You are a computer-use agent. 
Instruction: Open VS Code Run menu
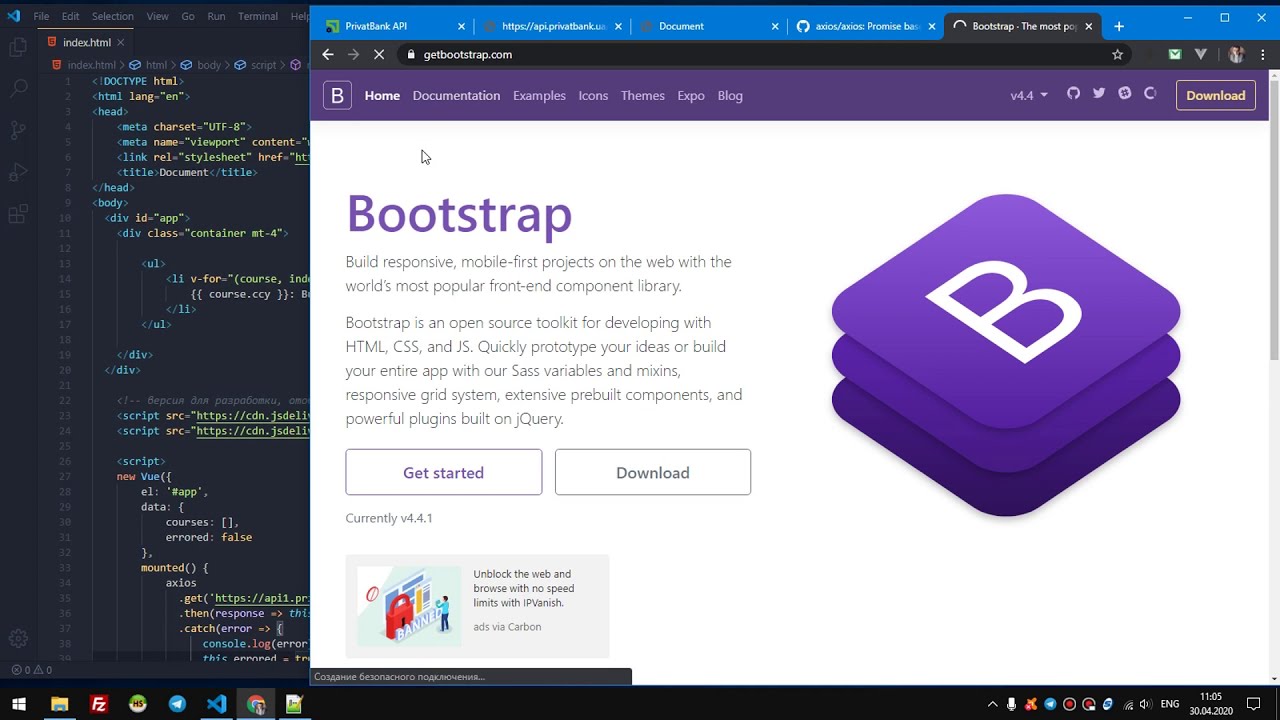pyautogui.click(x=216, y=16)
